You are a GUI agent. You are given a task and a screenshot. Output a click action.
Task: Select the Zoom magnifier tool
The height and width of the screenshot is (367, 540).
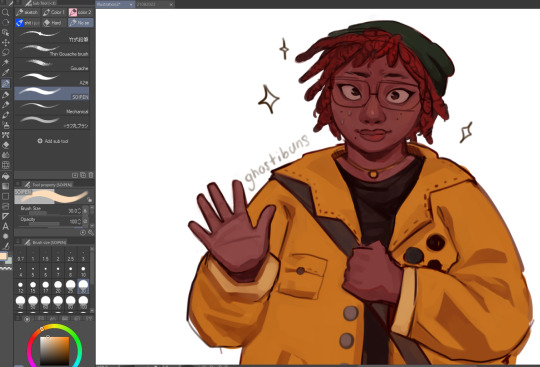coord(6,13)
